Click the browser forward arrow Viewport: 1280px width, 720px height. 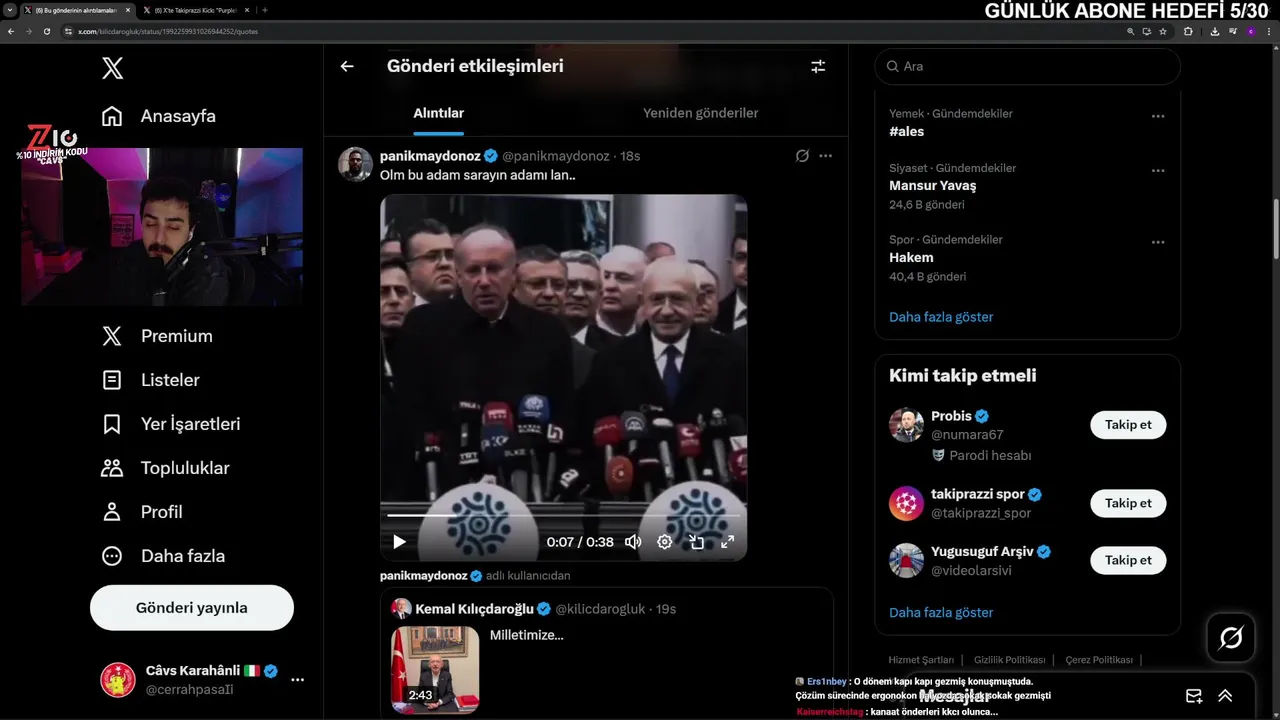[29, 31]
